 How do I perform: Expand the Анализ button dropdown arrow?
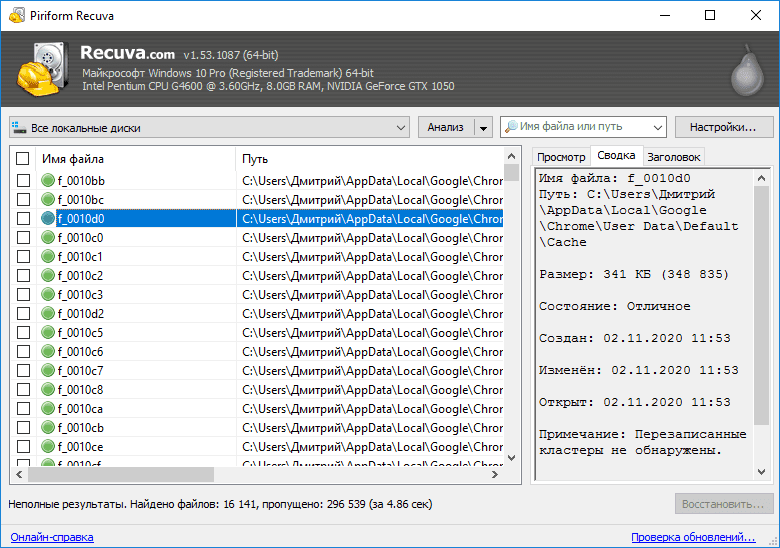(x=483, y=128)
